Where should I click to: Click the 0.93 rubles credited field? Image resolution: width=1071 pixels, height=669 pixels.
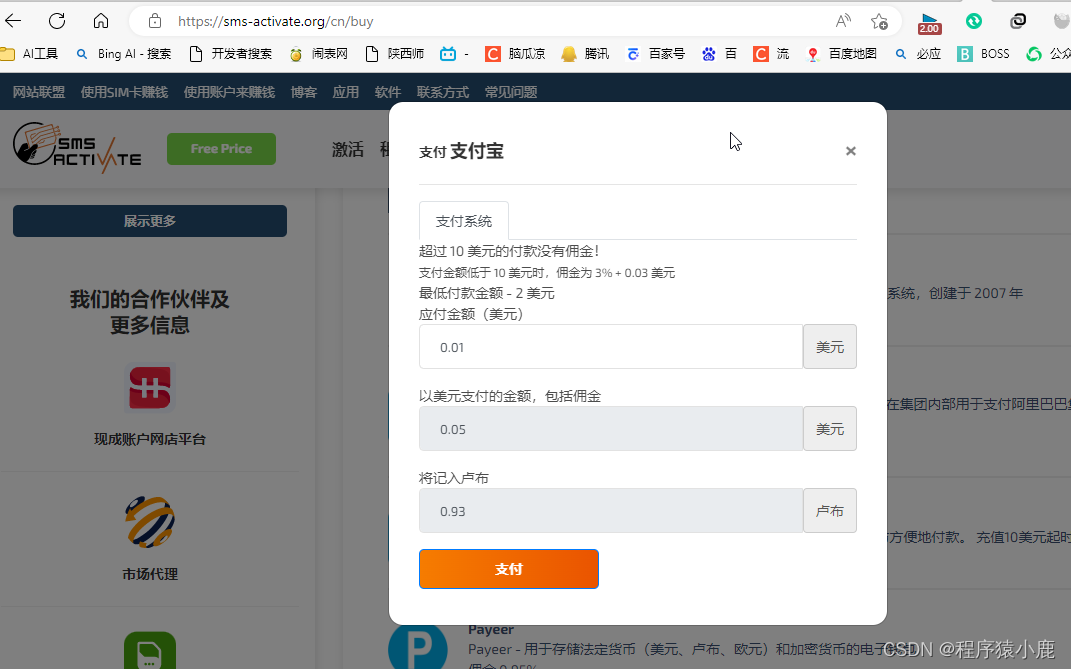[611, 510]
